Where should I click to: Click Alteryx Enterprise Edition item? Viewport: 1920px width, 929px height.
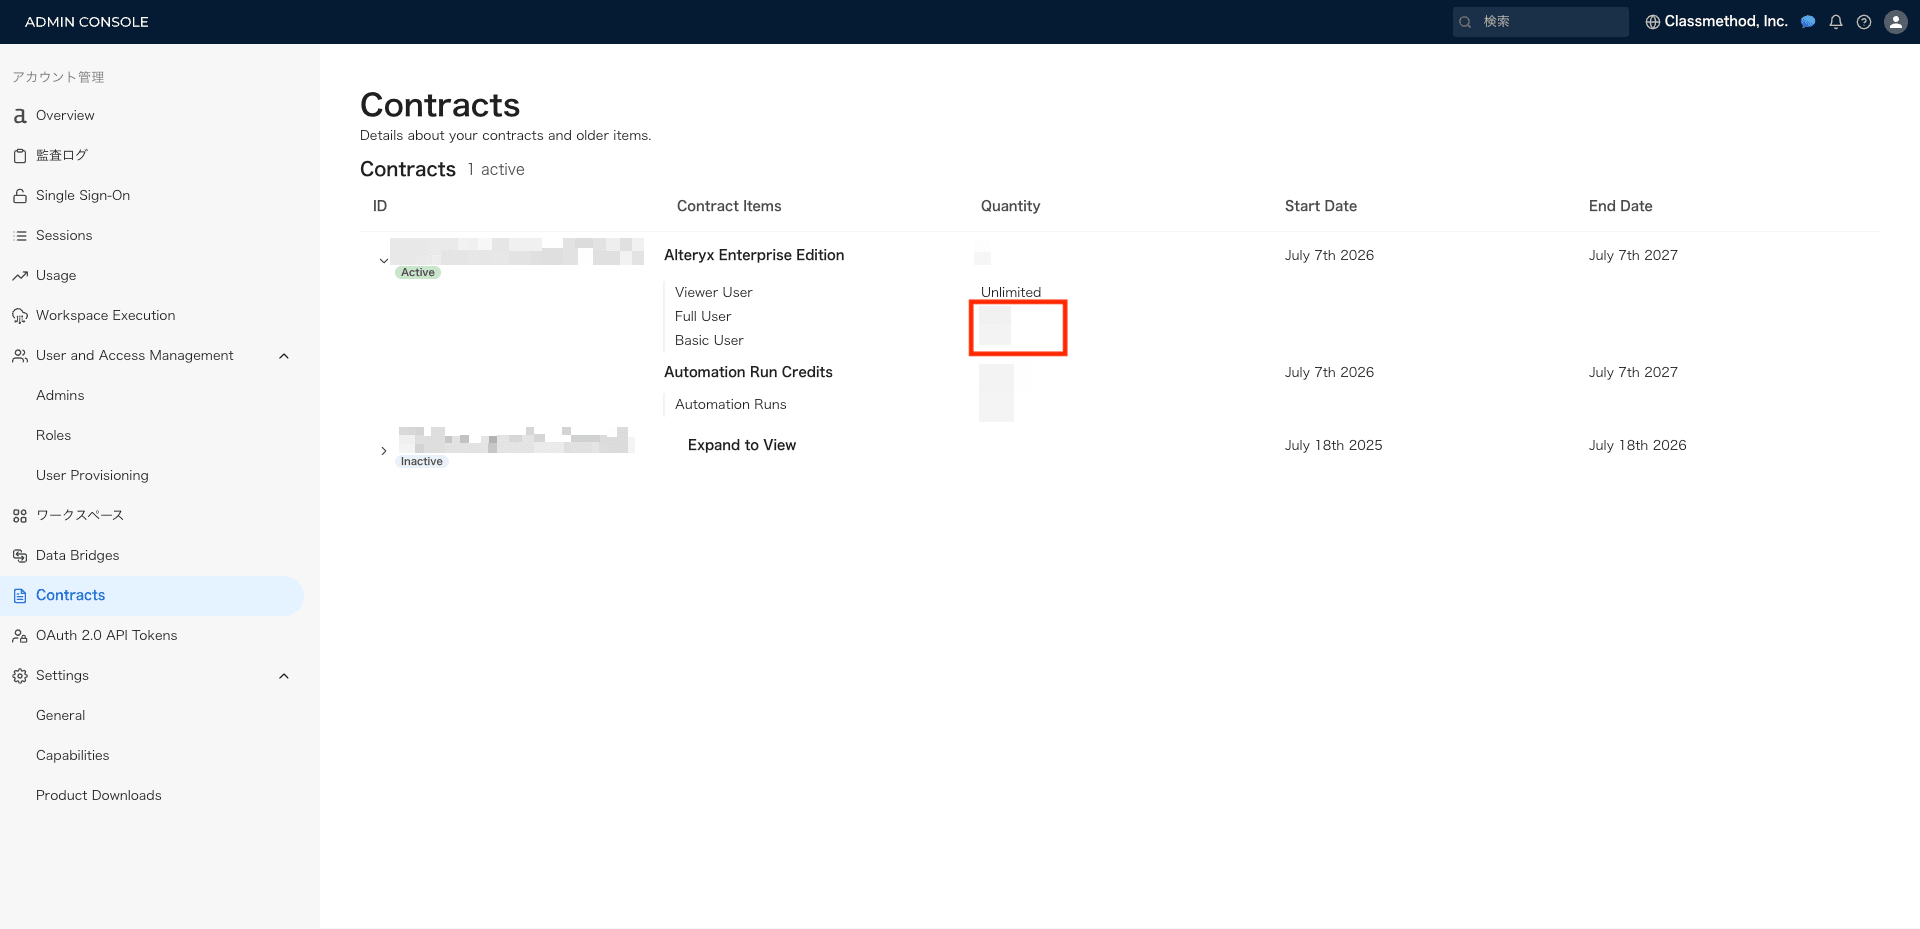click(x=754, y=255)
